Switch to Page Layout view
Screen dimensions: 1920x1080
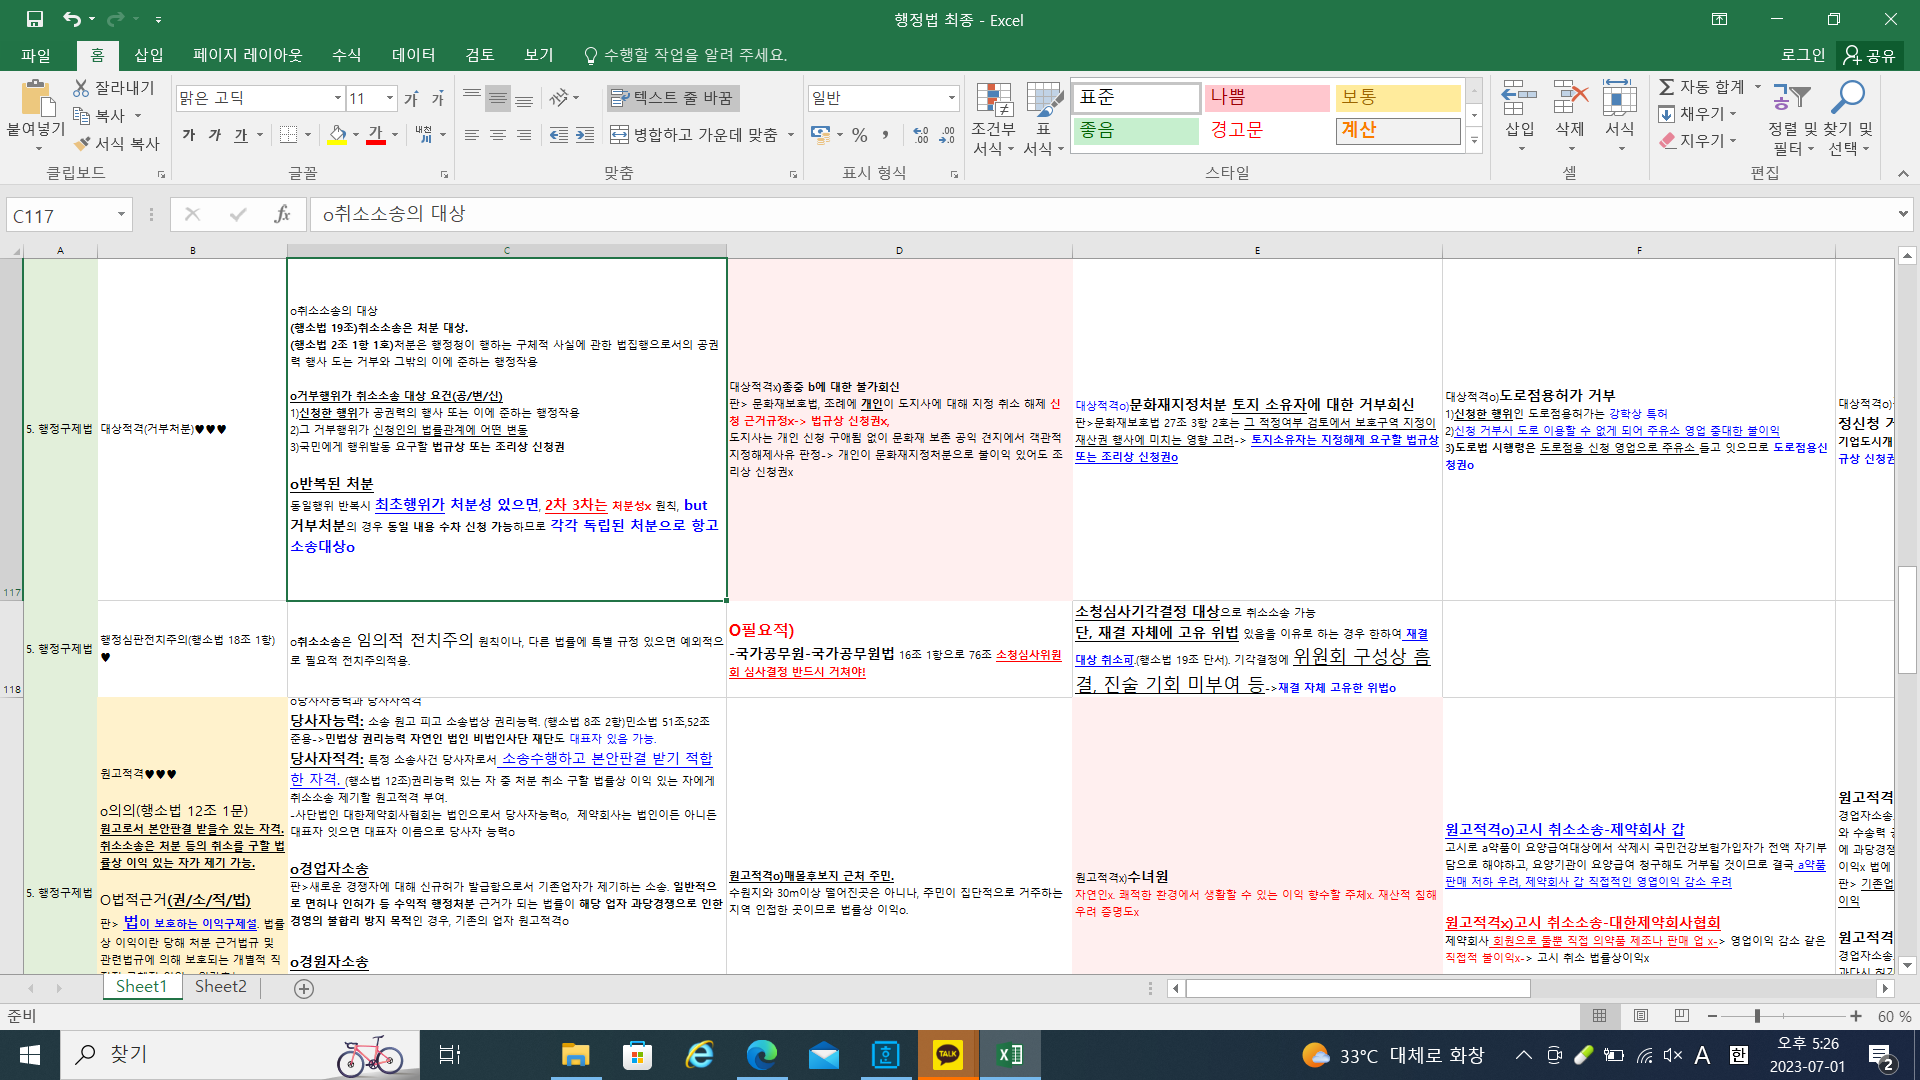[x=1641, y=1016]
